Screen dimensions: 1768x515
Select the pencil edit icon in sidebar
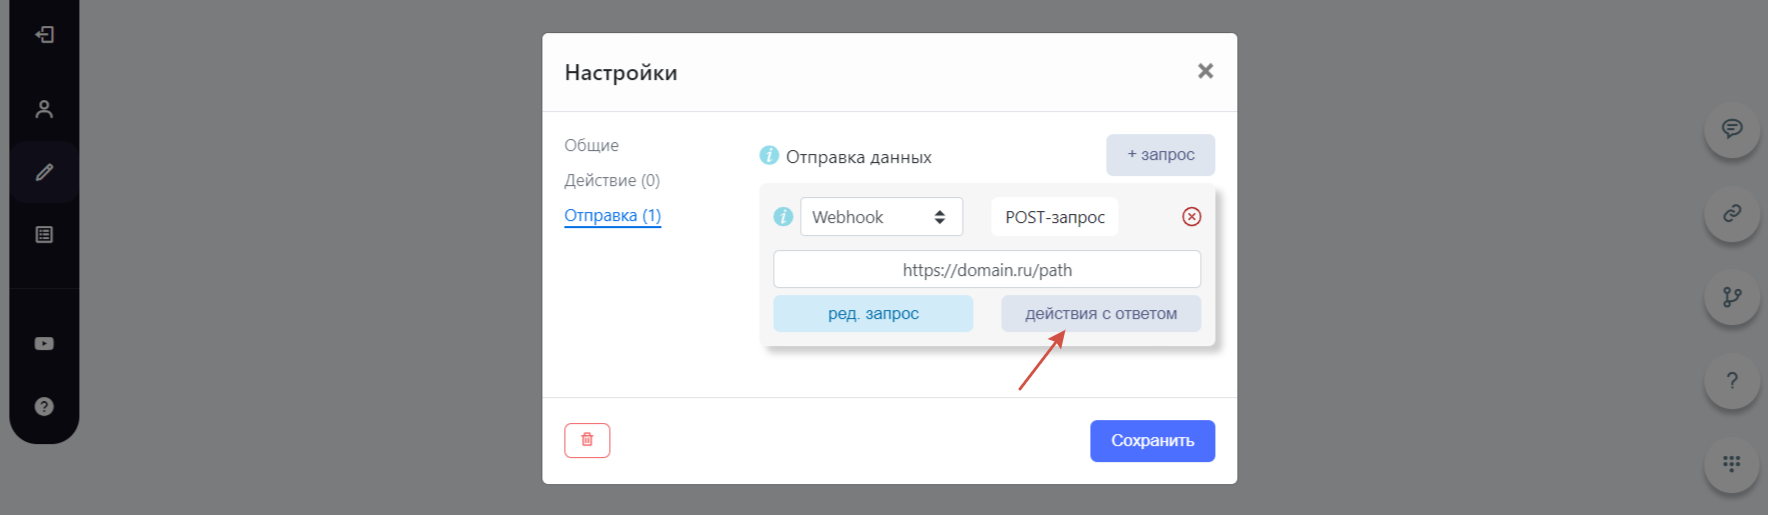coord(44,172)
